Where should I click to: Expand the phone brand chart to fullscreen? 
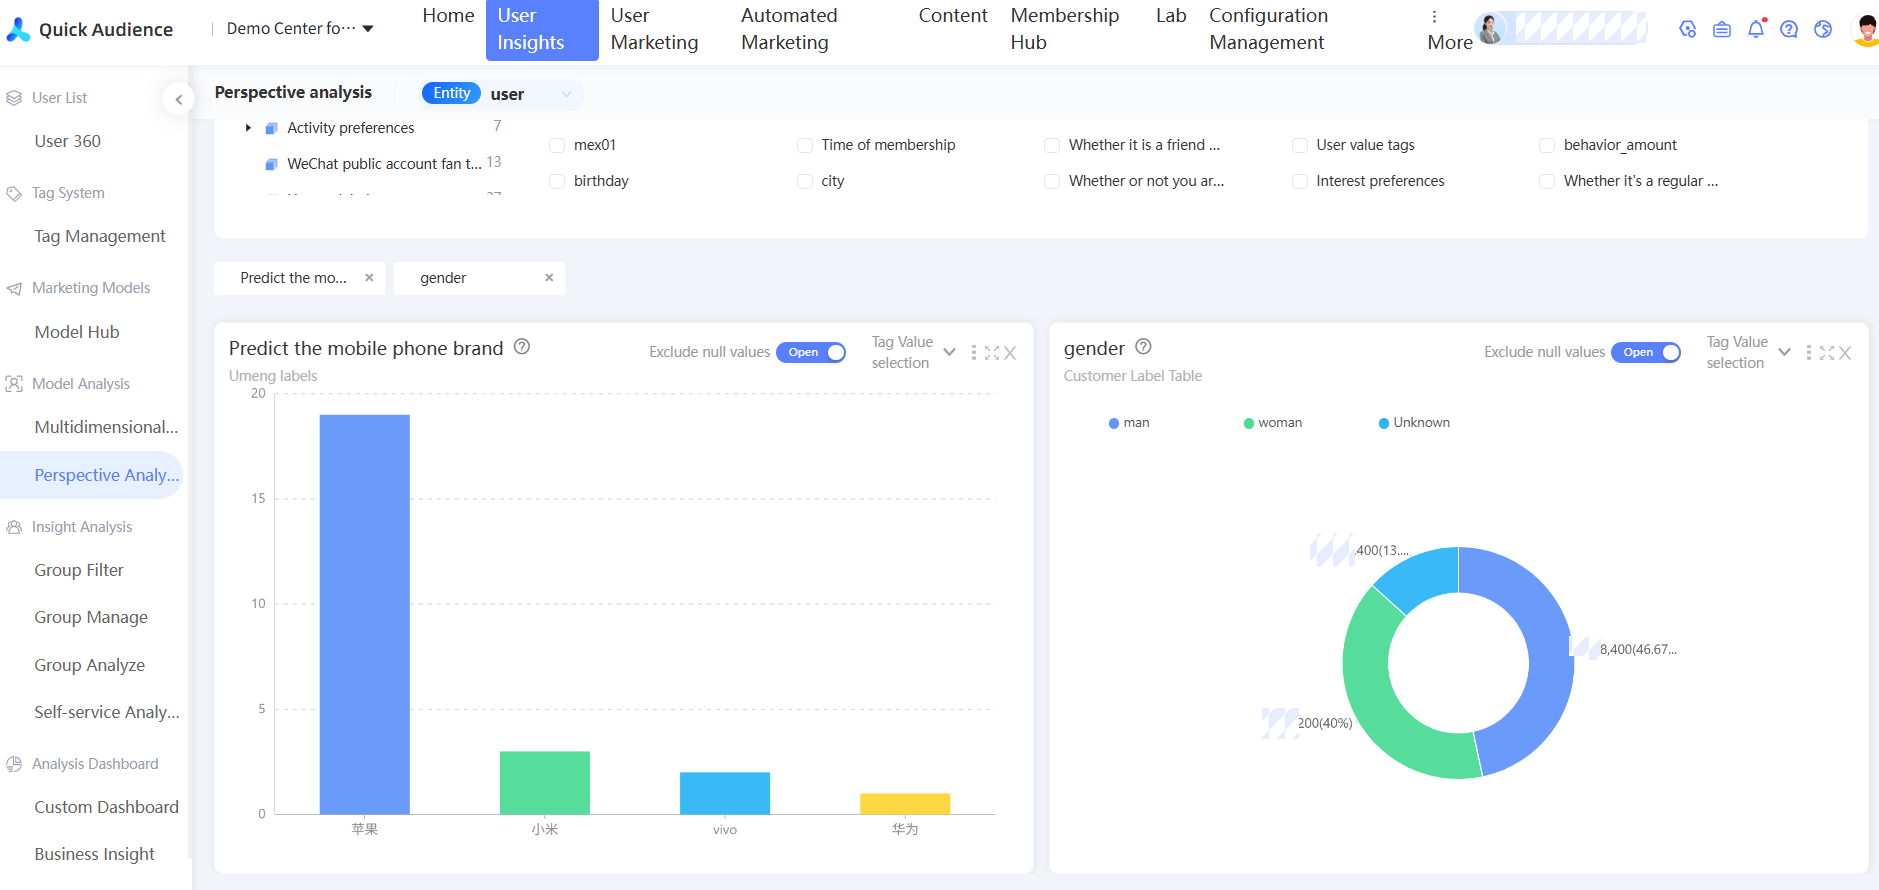point(992,353)
